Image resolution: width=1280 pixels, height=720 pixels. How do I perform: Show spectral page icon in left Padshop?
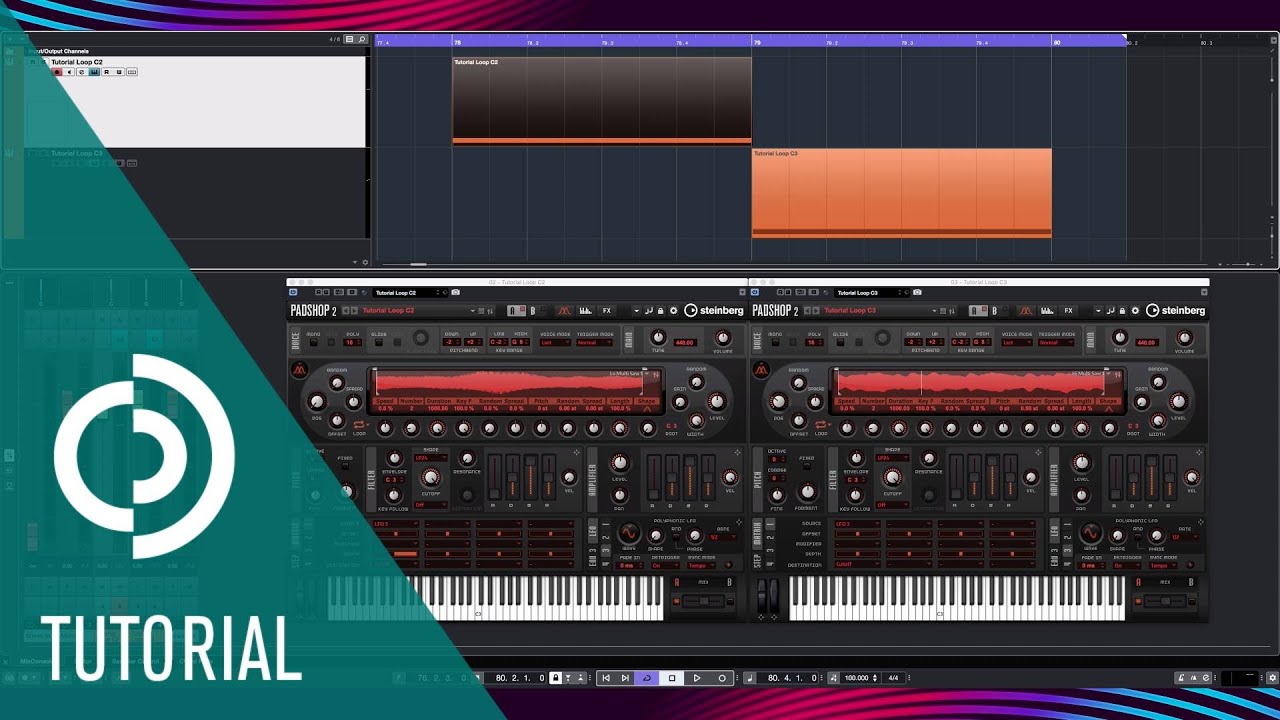[585, 310]
